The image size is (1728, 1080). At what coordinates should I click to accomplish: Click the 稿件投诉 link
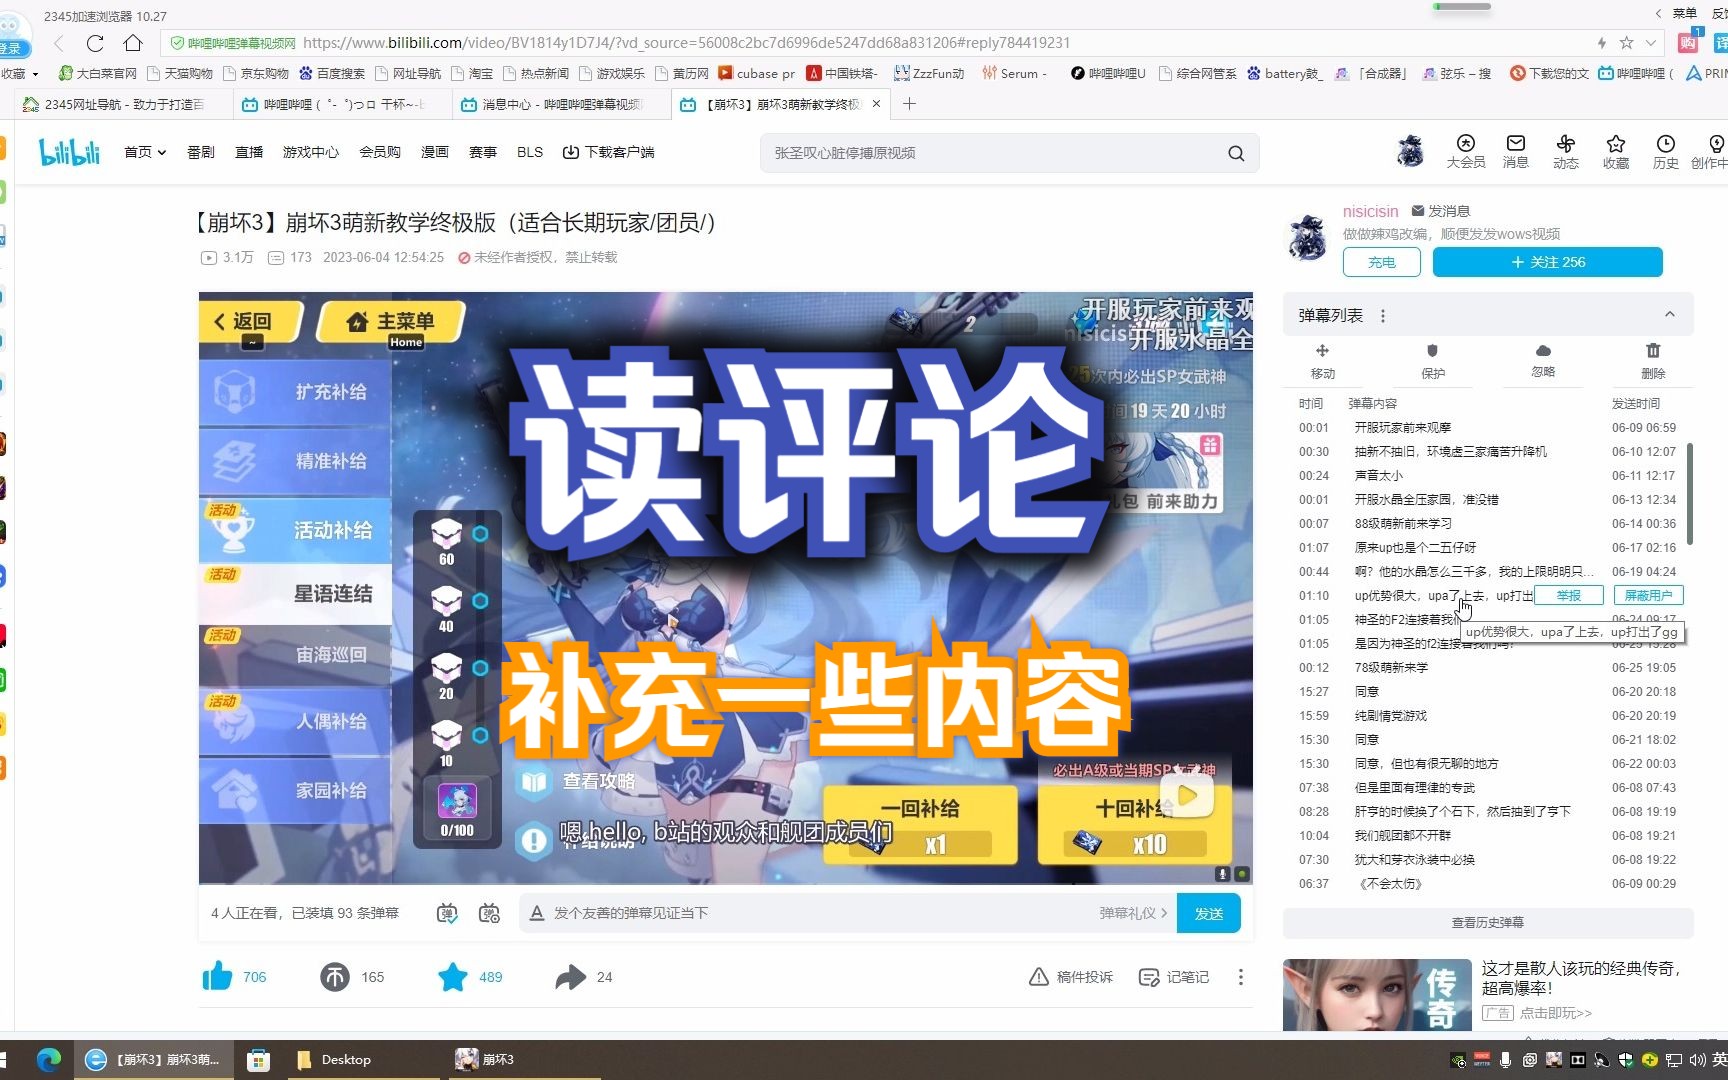click(1071, 977)
